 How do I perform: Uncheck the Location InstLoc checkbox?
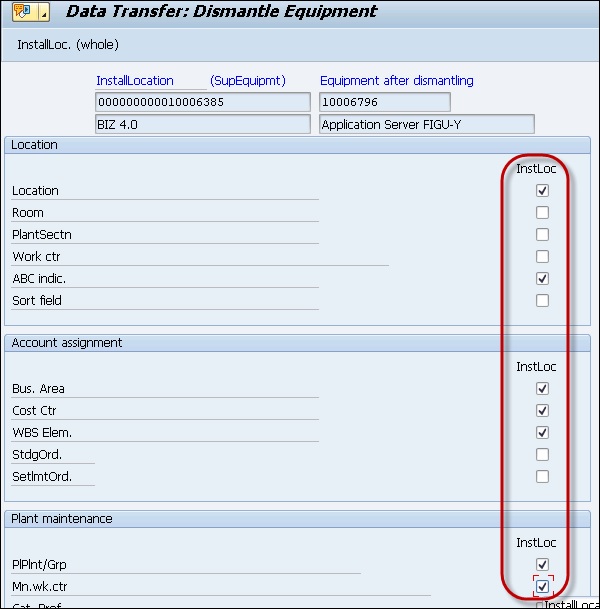pos(542,191)
